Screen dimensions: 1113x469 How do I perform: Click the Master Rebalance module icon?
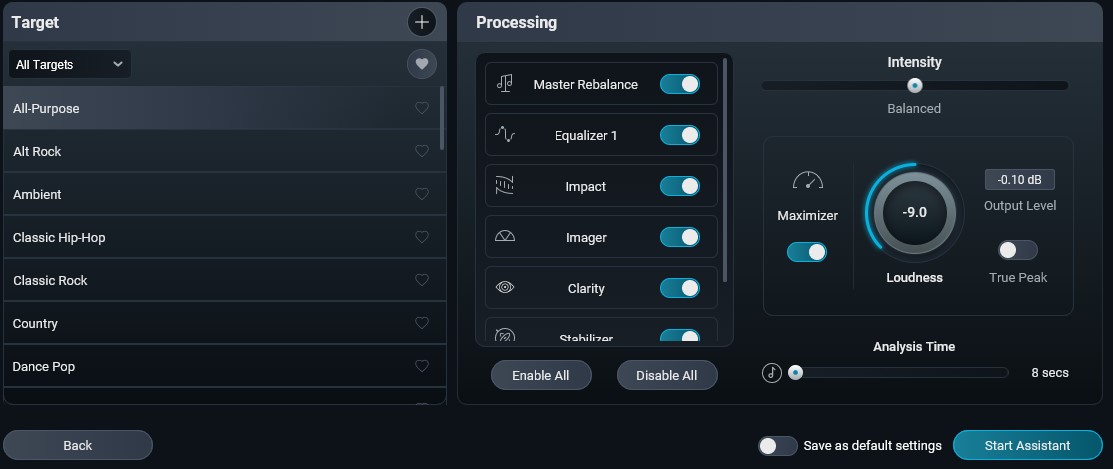[x=505, y=84]
